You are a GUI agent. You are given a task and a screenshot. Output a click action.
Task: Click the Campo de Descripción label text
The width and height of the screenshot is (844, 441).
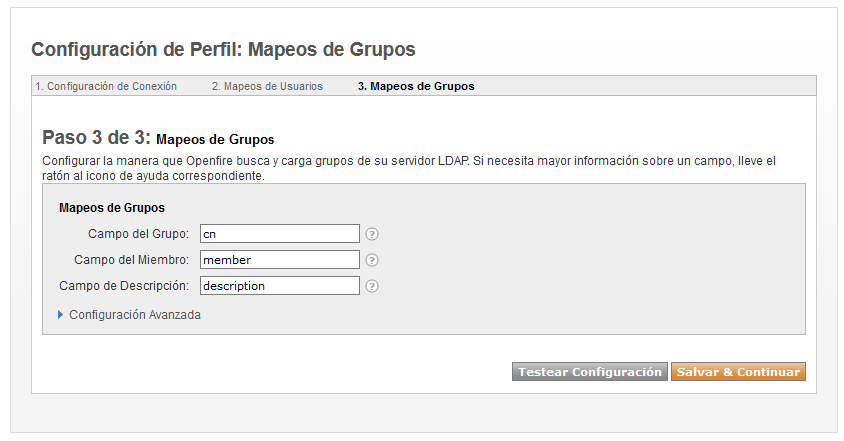124,286
